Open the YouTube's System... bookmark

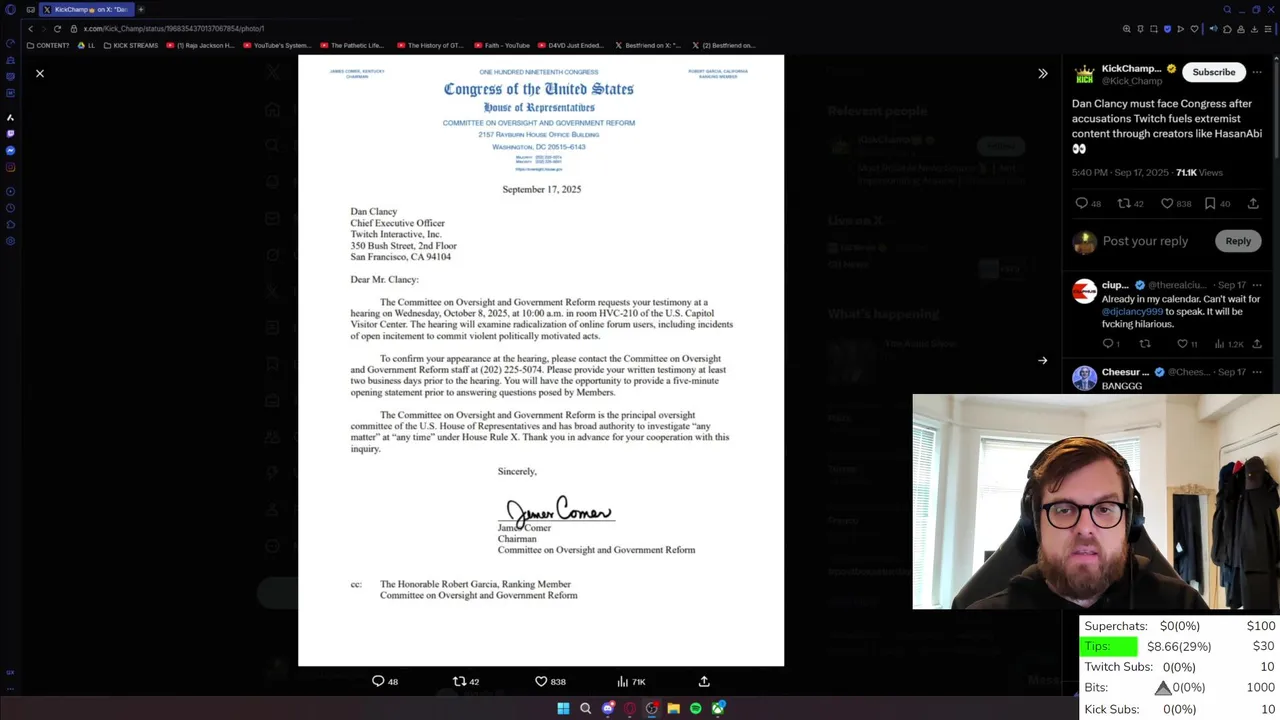click(277, 45)
